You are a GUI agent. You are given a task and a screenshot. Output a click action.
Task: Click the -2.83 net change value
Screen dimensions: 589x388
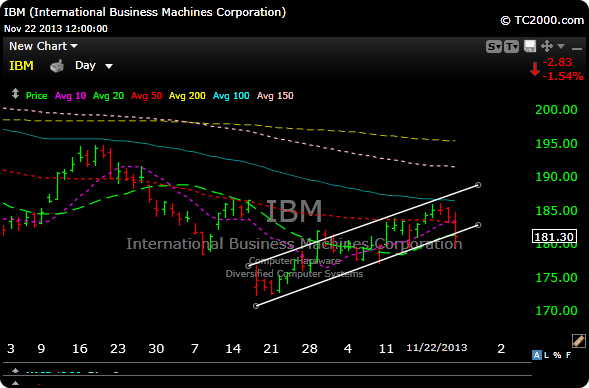[x=557, y=62]
